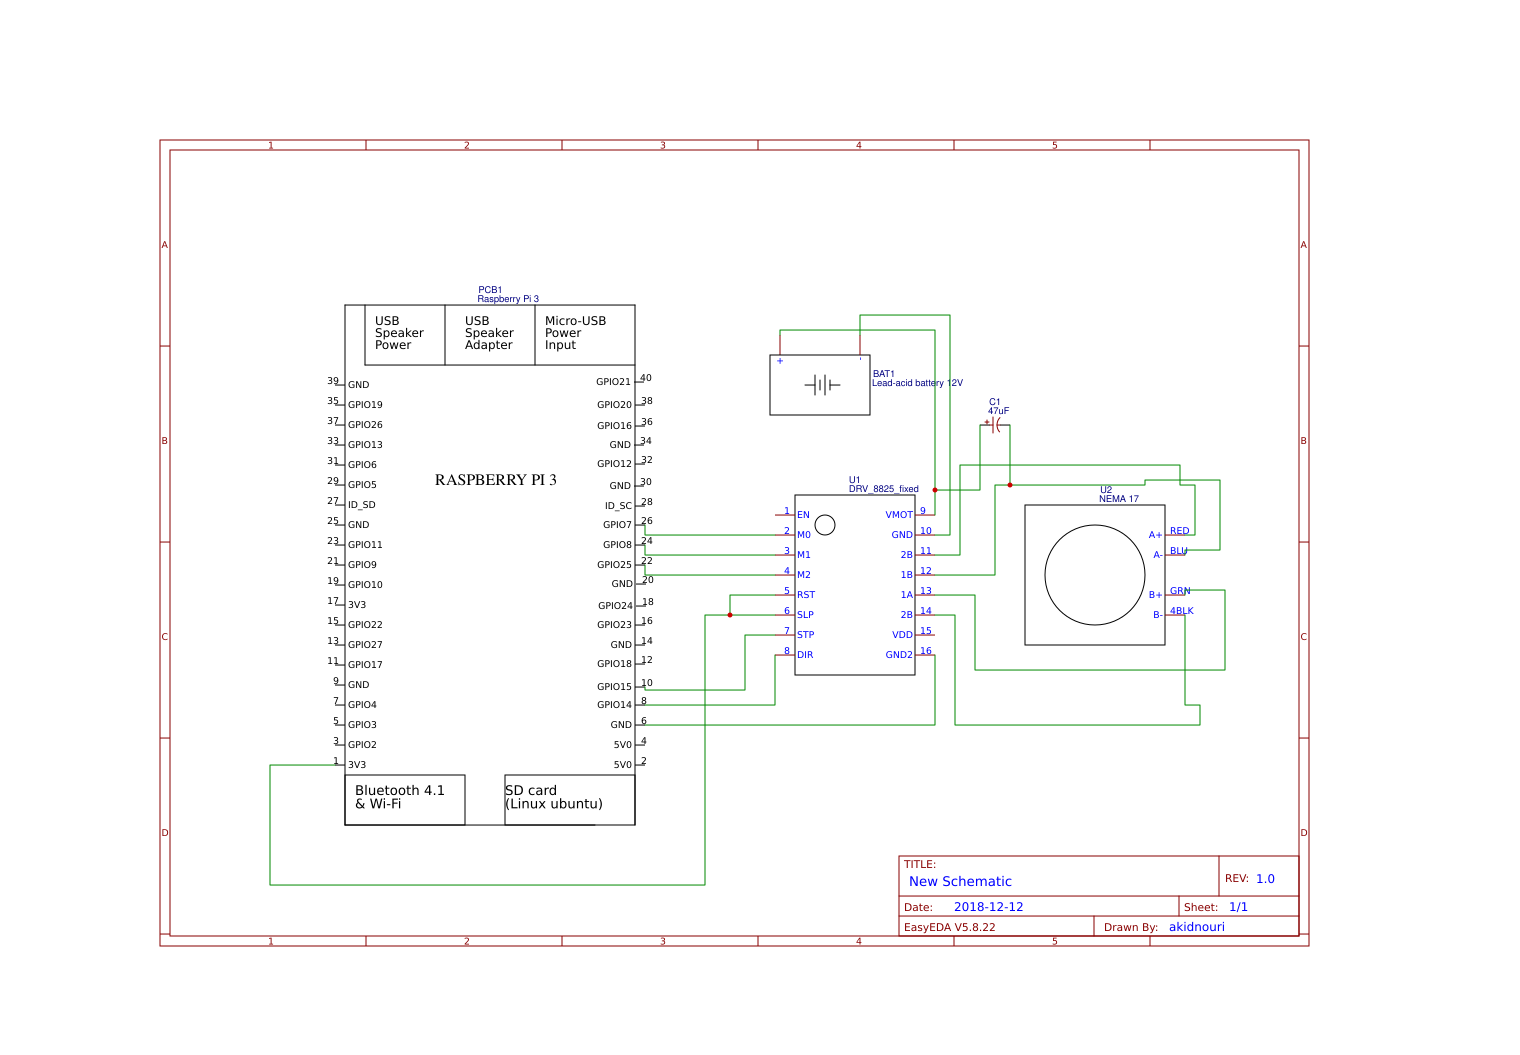Click the New Schematic title text

point(960,881)
